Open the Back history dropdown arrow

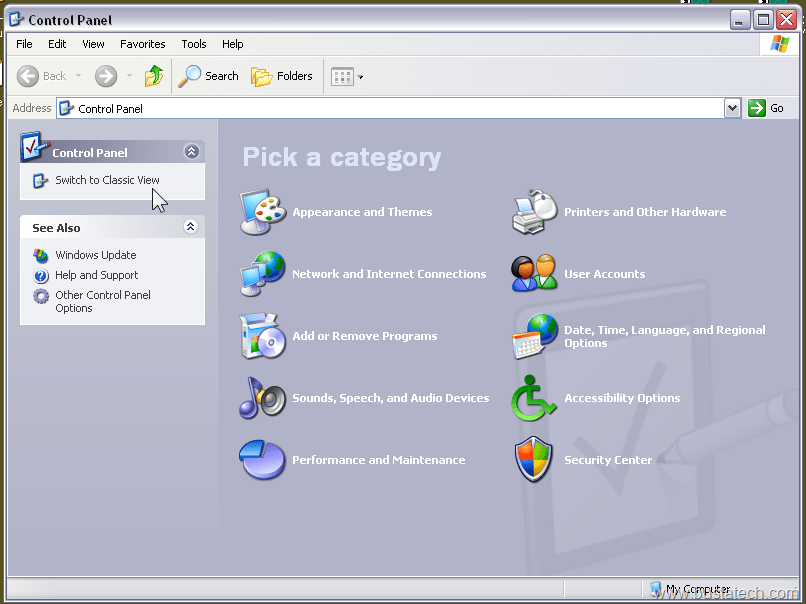(x=78, y=76)
